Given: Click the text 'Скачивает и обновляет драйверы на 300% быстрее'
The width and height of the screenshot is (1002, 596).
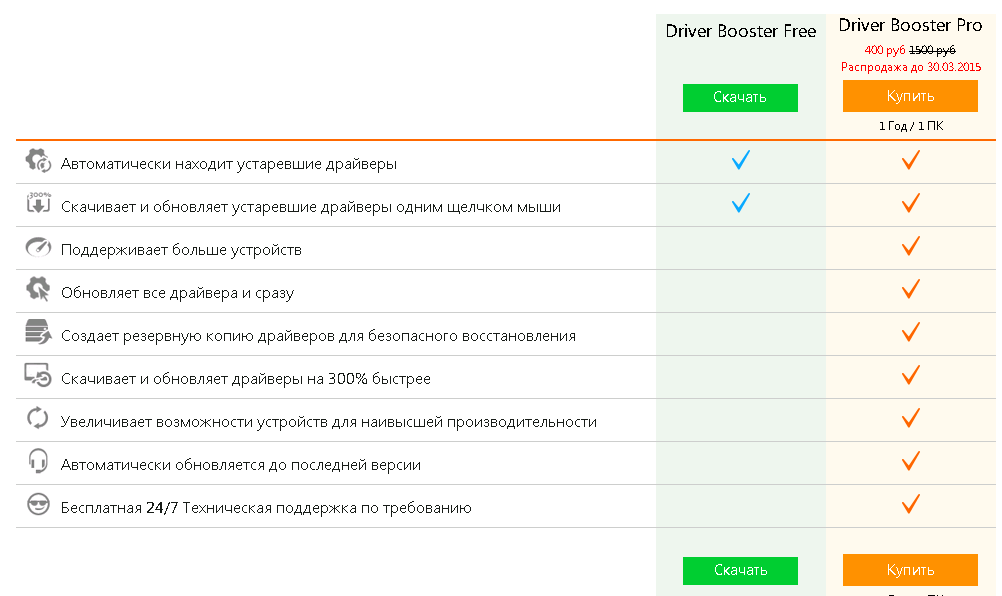Looking at the screenshot, I should pos(245,379).
